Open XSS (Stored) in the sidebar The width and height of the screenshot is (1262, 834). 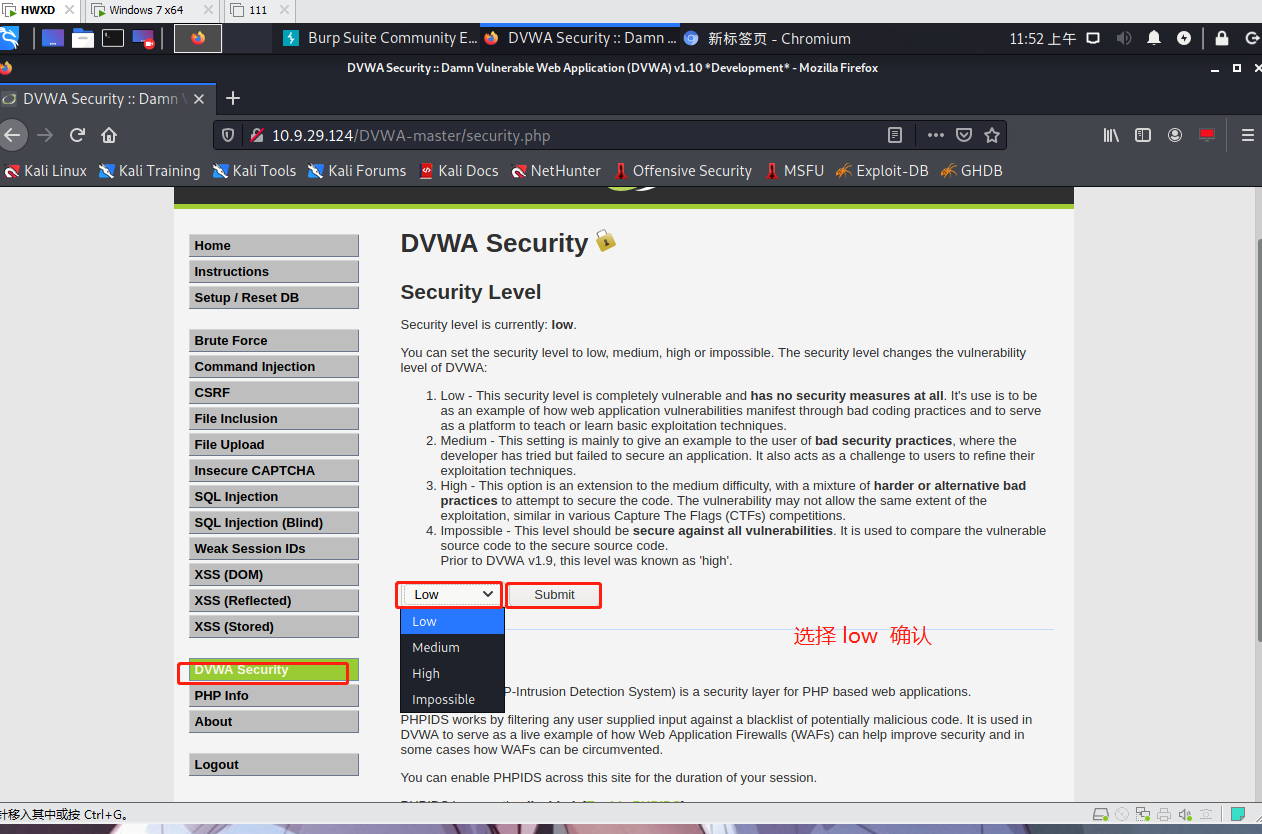point(274,626)
